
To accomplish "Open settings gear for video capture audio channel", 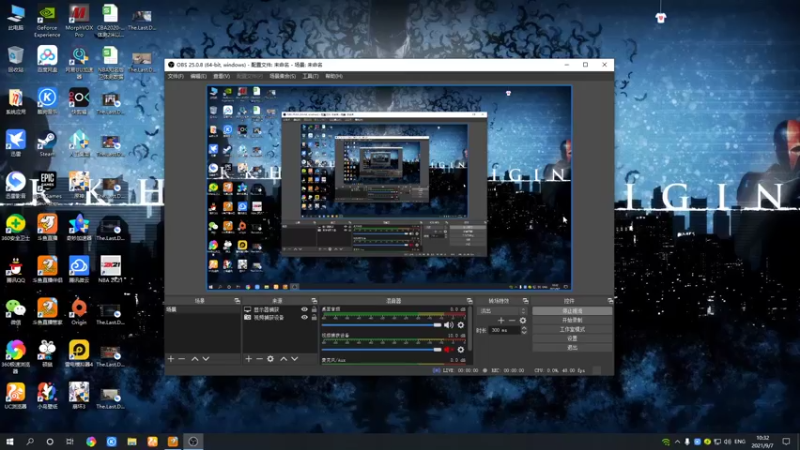I will coord(461,349).
